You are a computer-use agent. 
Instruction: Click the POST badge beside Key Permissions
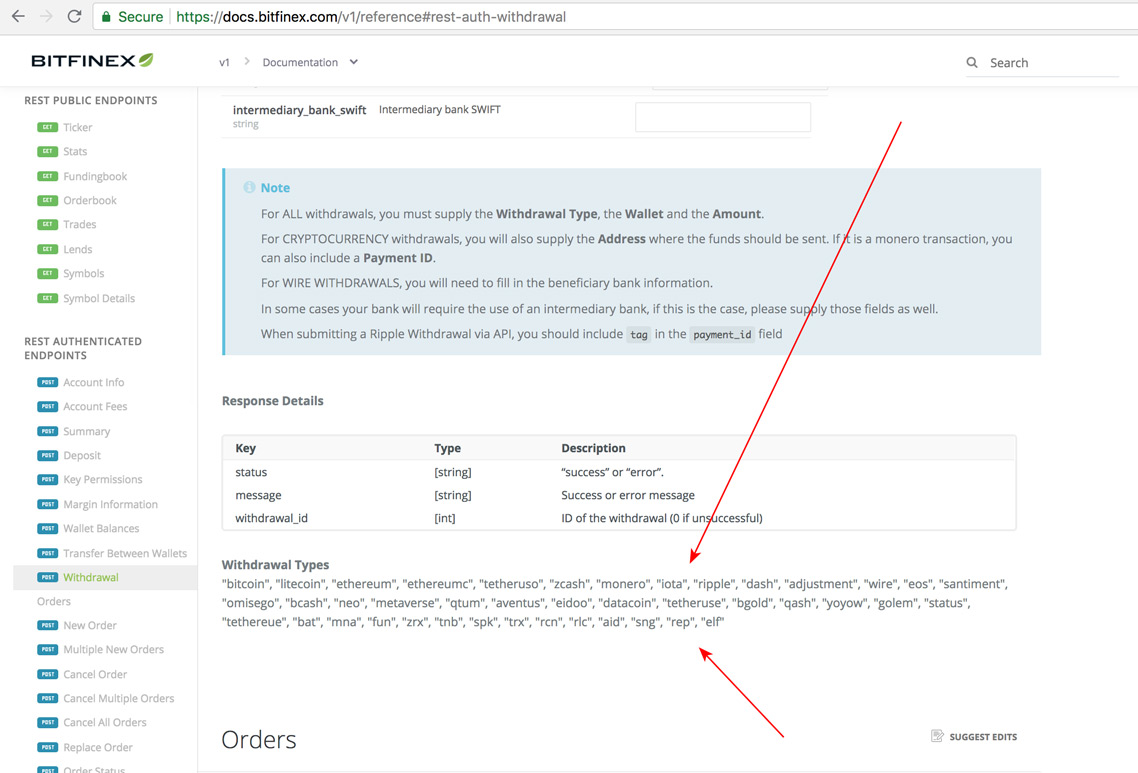[x=47, y=479]
